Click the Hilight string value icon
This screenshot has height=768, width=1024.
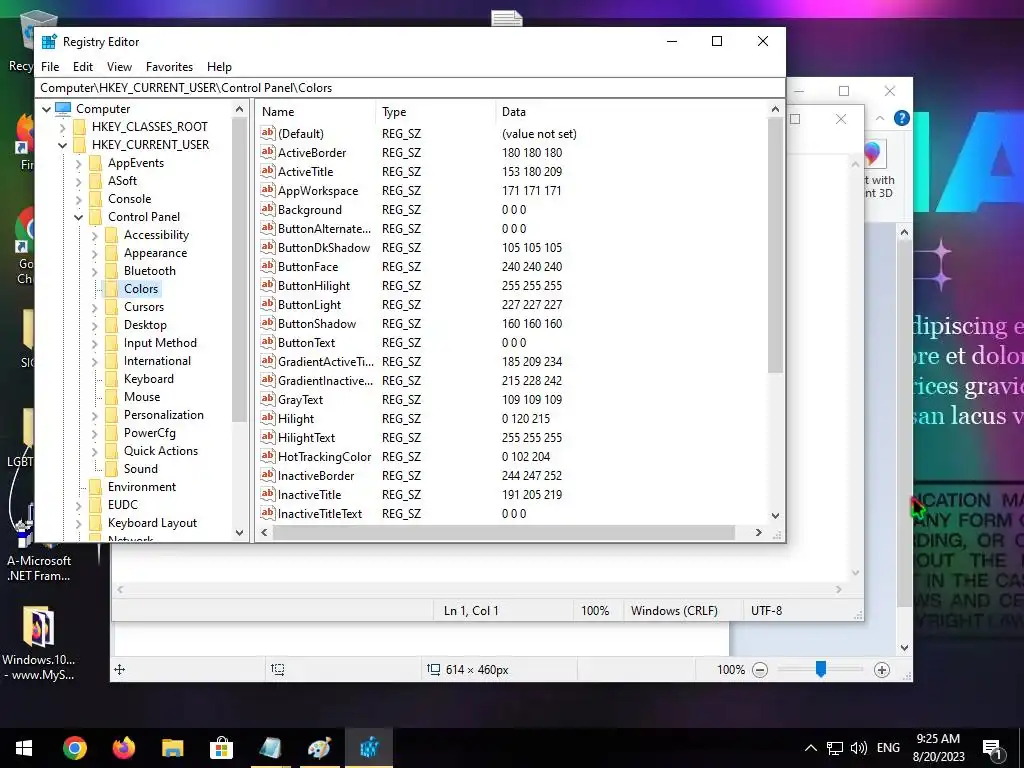coord(267,418)
